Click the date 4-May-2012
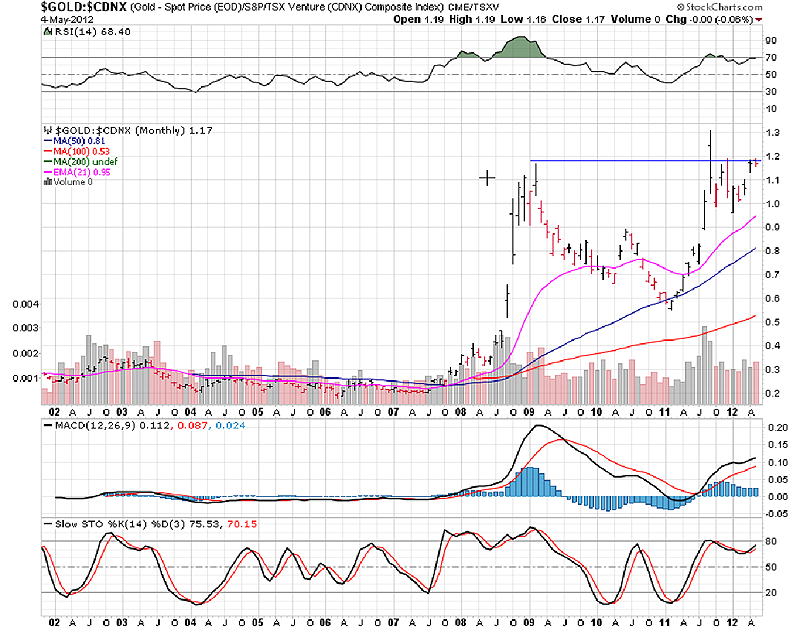This screenshot has height=629, width=800. (x=67, y=19)
